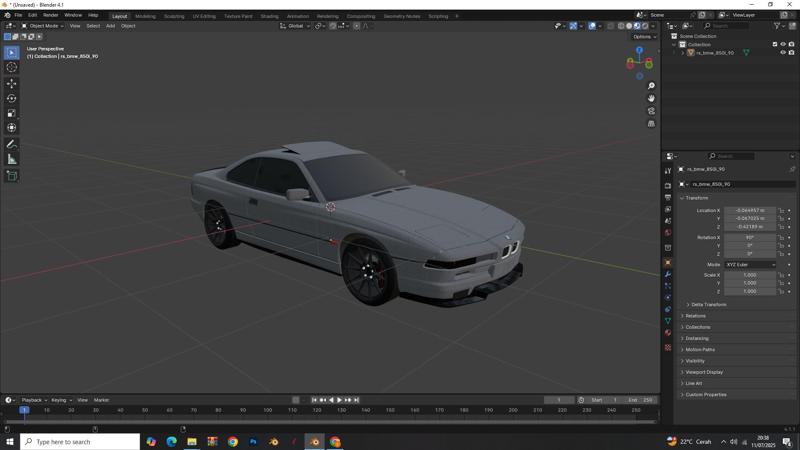Open the Material properties tab icon
800x450 pixels.
pyautogui.click(x=668, y=333)
